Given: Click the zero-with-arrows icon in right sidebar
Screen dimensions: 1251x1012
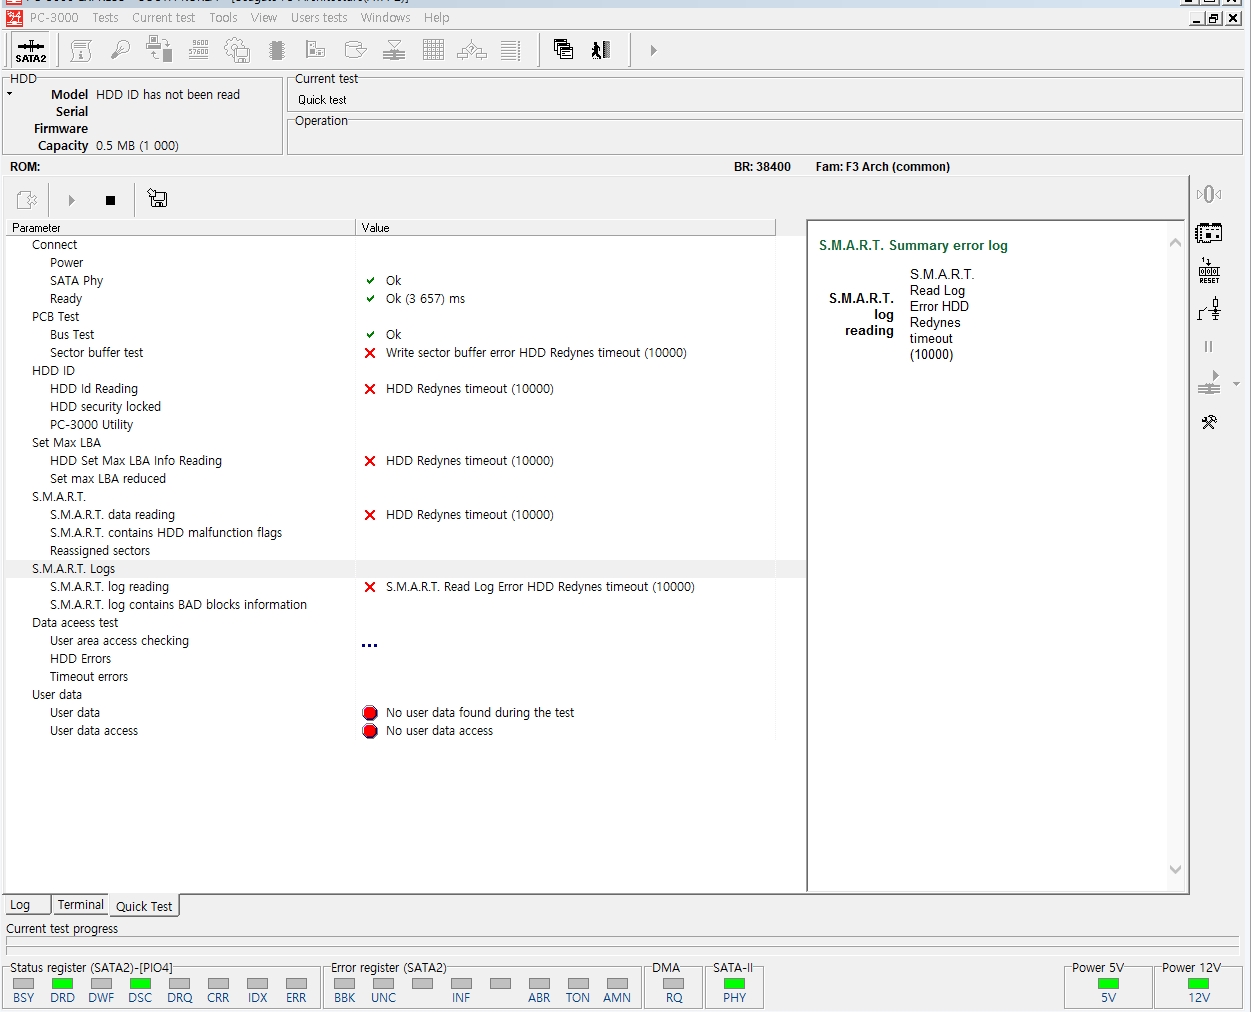Looking at the screenshot, I should [1209, 194].
